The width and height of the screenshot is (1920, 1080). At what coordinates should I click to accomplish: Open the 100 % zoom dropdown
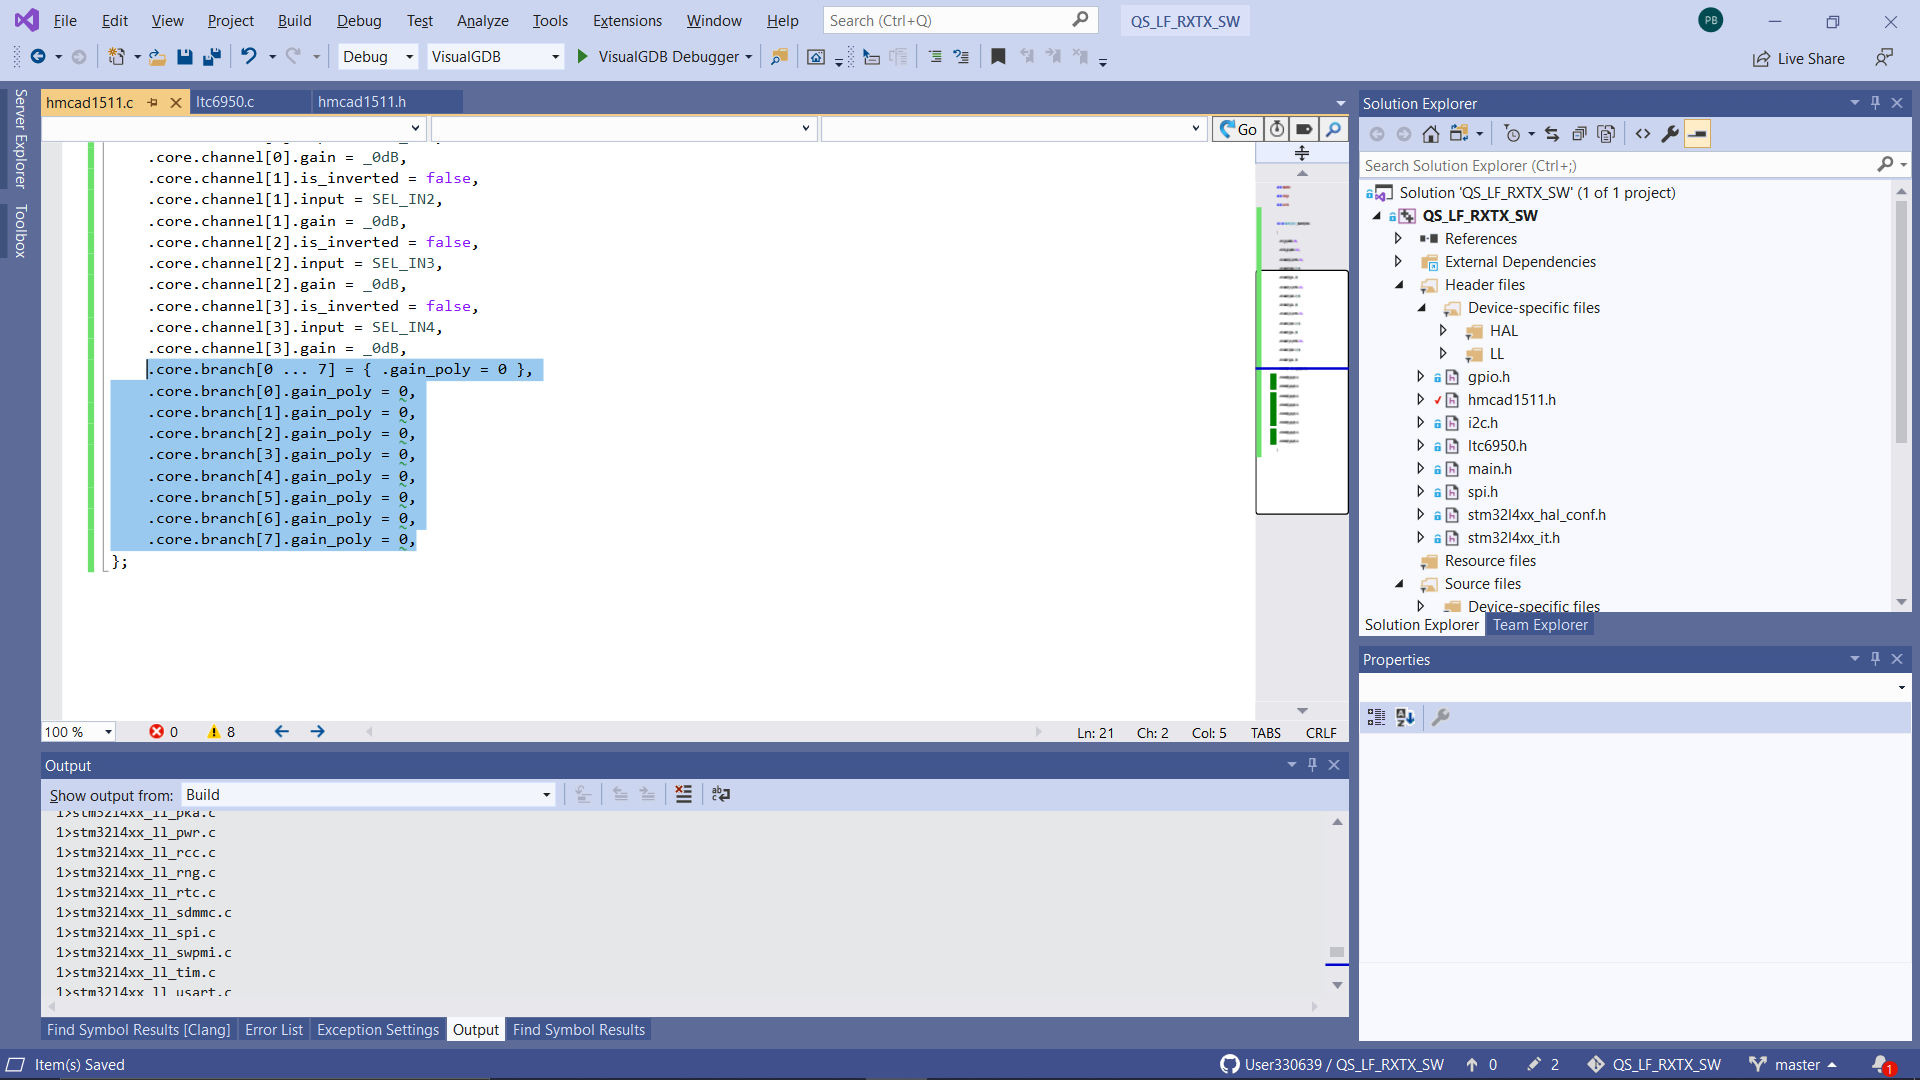pyautogui.click(x=79, y=732)
